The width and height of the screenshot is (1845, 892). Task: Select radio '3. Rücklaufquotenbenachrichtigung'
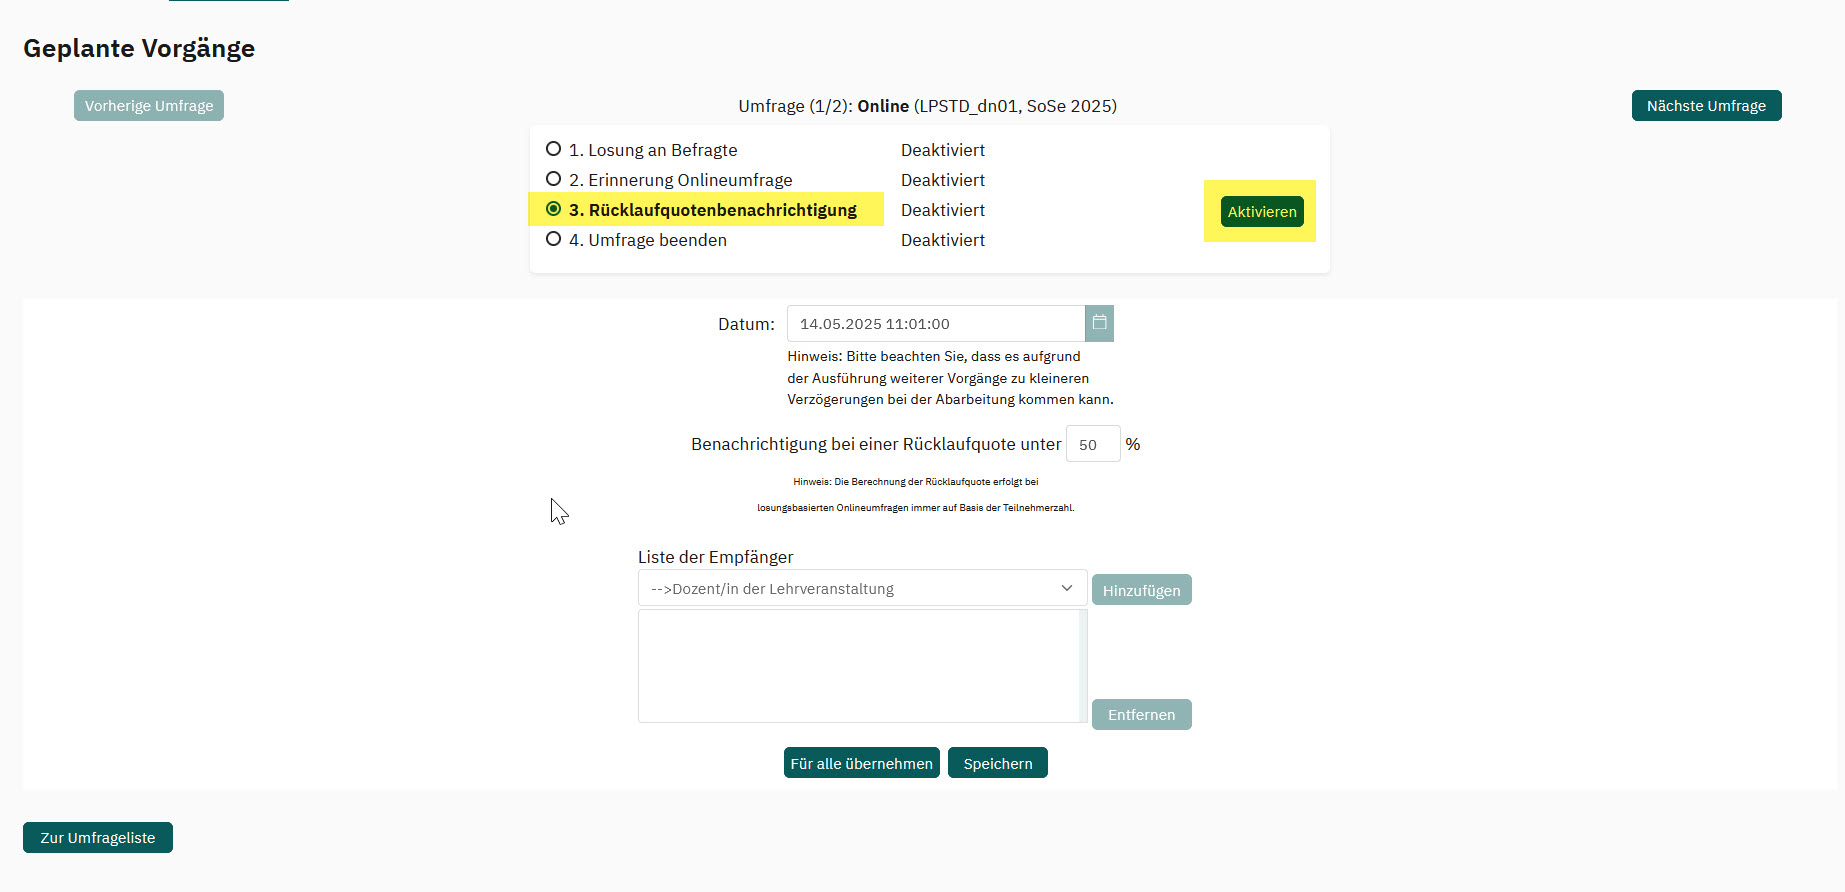(553, 209)
